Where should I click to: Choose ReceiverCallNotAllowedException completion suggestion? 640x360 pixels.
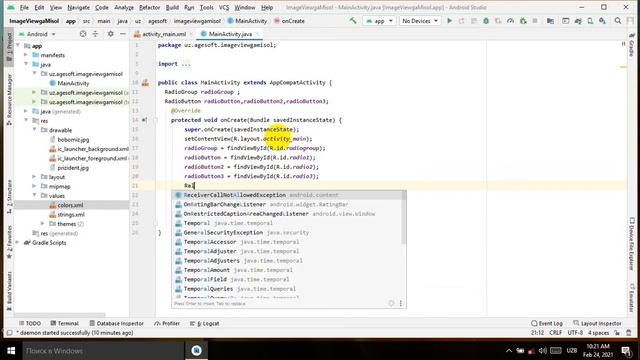click(x=287, y=195)
